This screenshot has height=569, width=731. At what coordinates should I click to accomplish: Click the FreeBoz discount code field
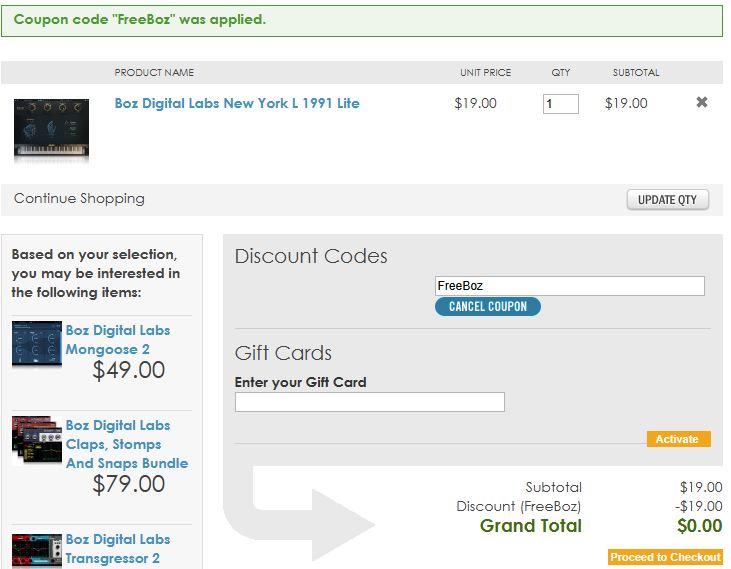[569, 286]
